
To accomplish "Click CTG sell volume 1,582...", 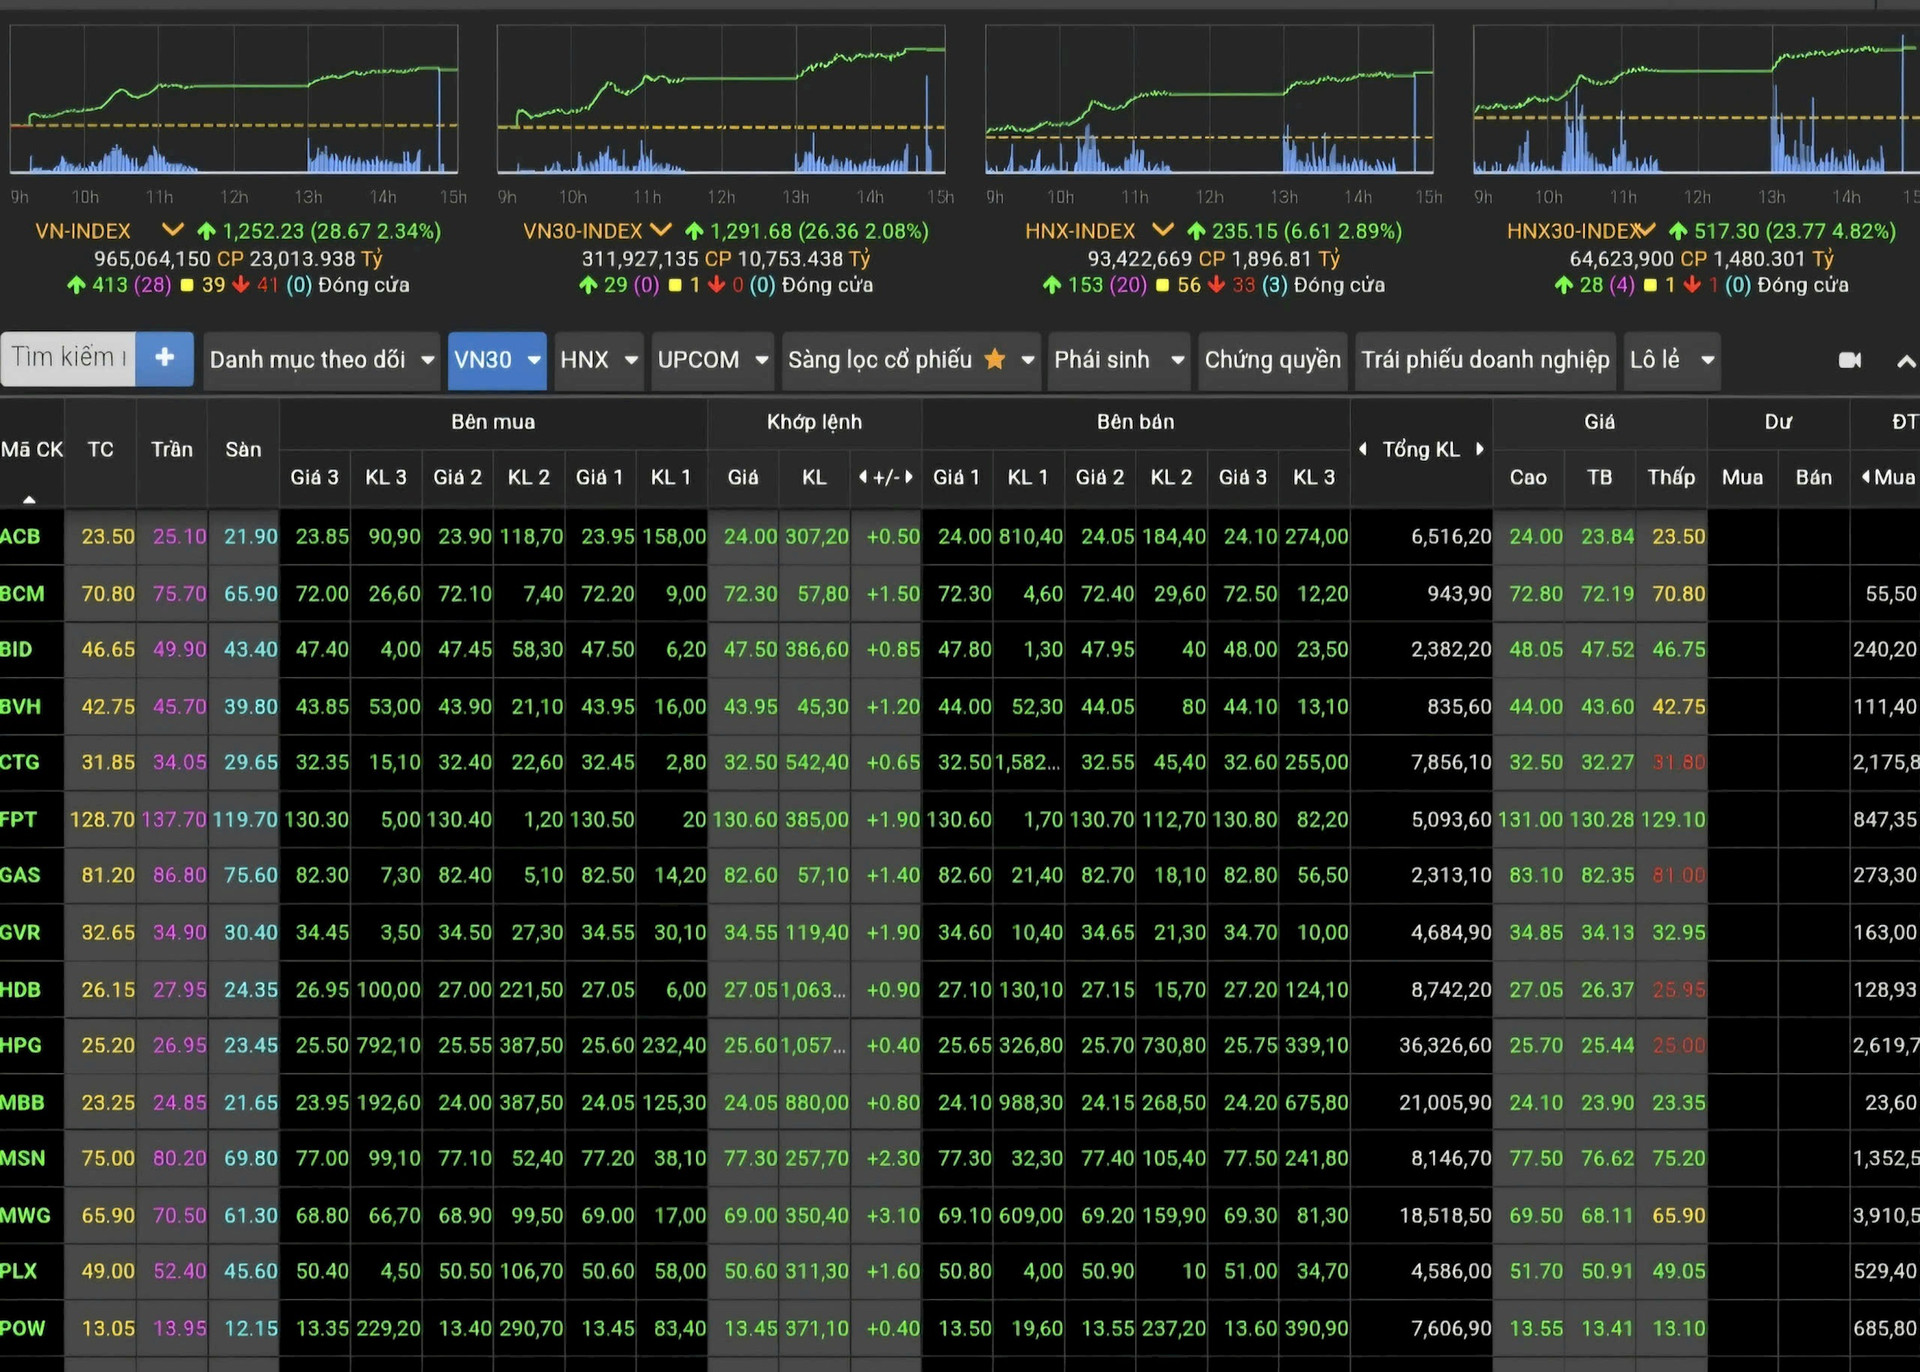I will tap(1029, 763).
